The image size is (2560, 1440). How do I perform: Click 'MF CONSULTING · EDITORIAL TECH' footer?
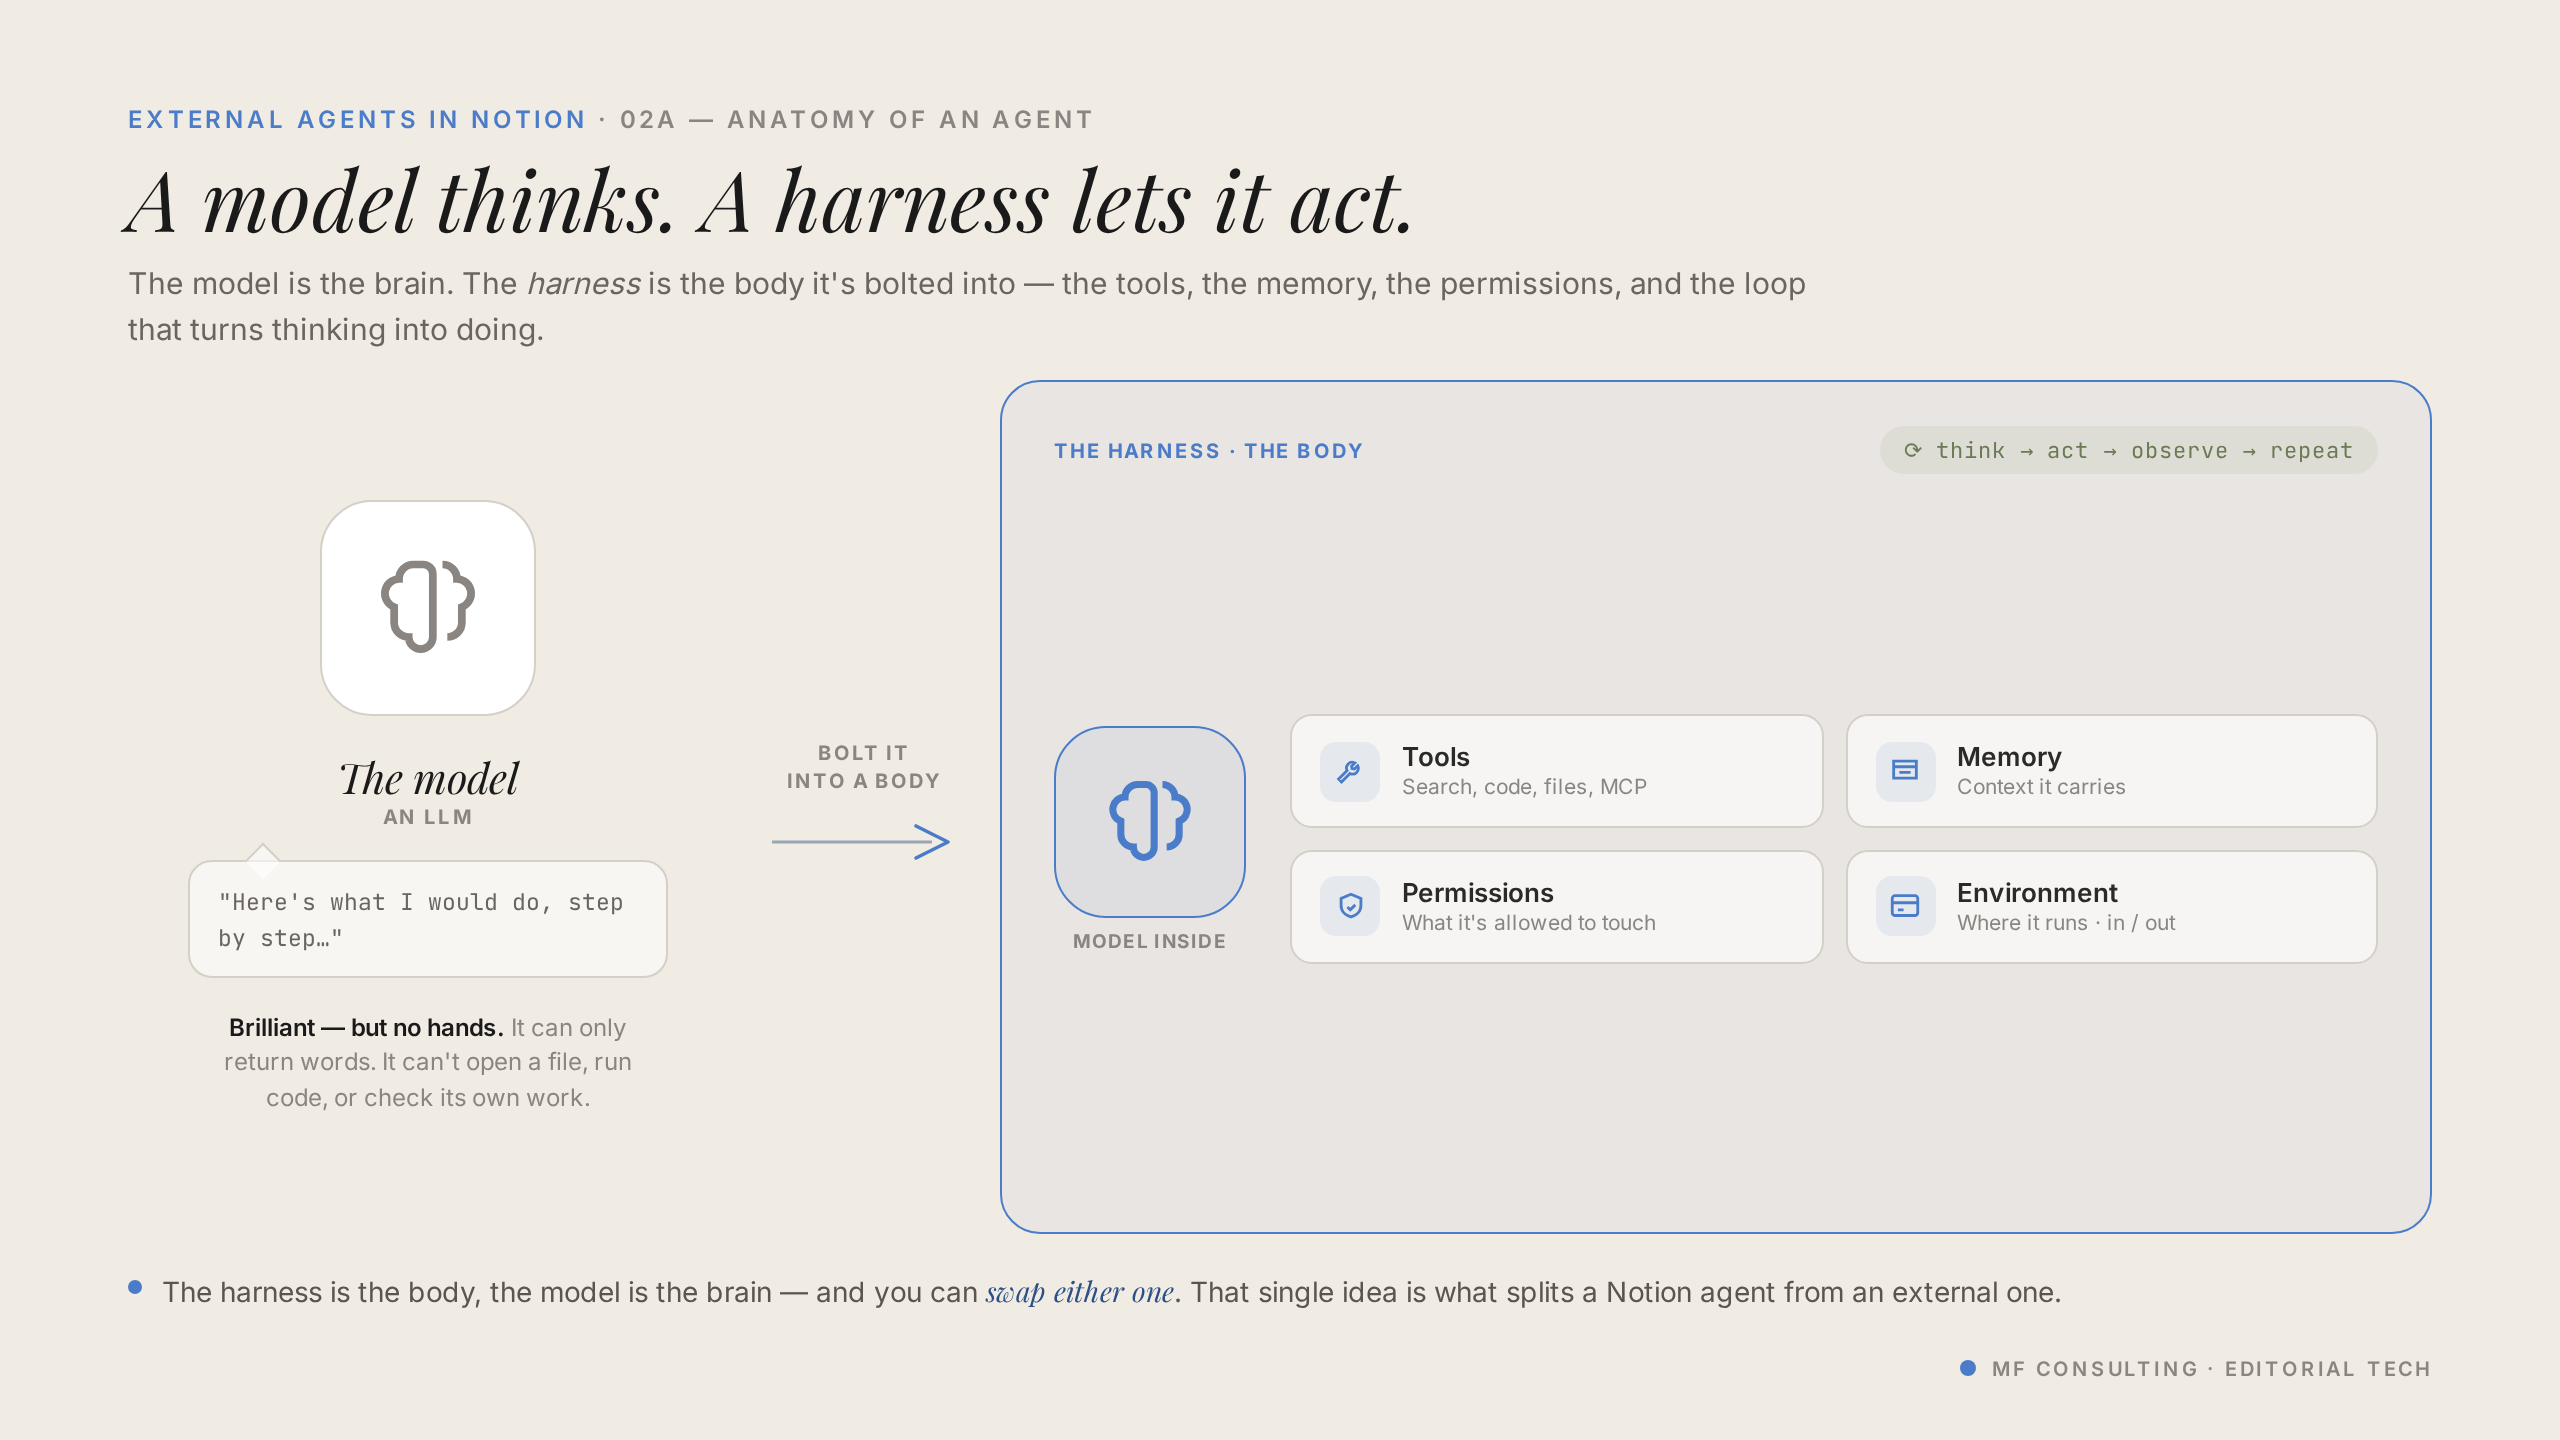pyautogui.click(x=2211, y=1369)
